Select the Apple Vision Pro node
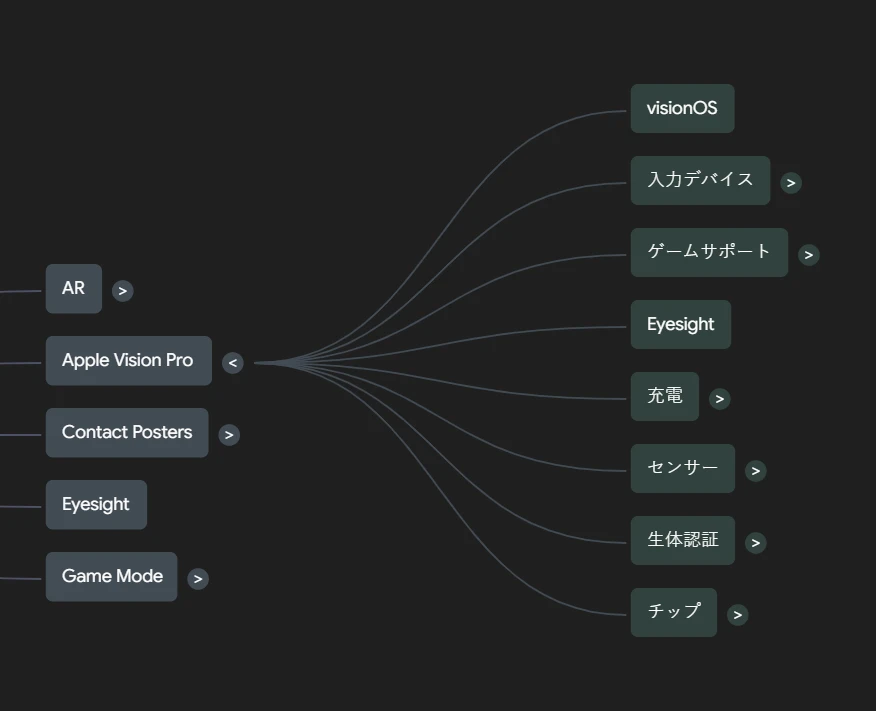The height and width of the screenshot is (711, 876). [128, 361]
